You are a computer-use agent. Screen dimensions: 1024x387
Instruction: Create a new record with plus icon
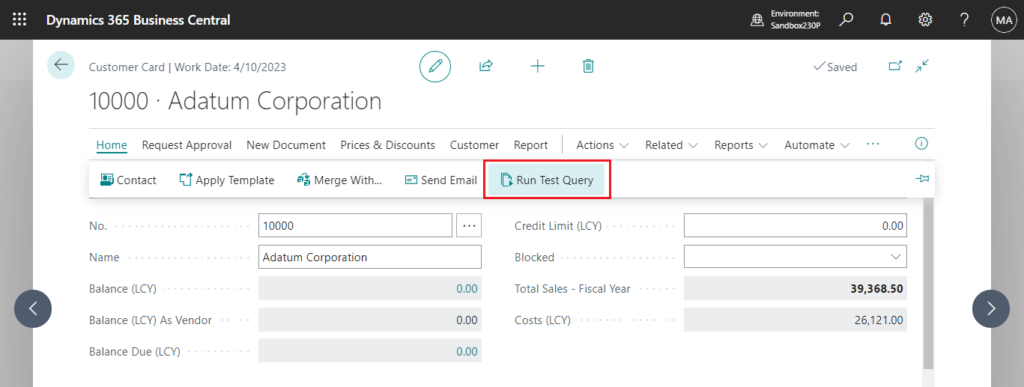point(537,66)
